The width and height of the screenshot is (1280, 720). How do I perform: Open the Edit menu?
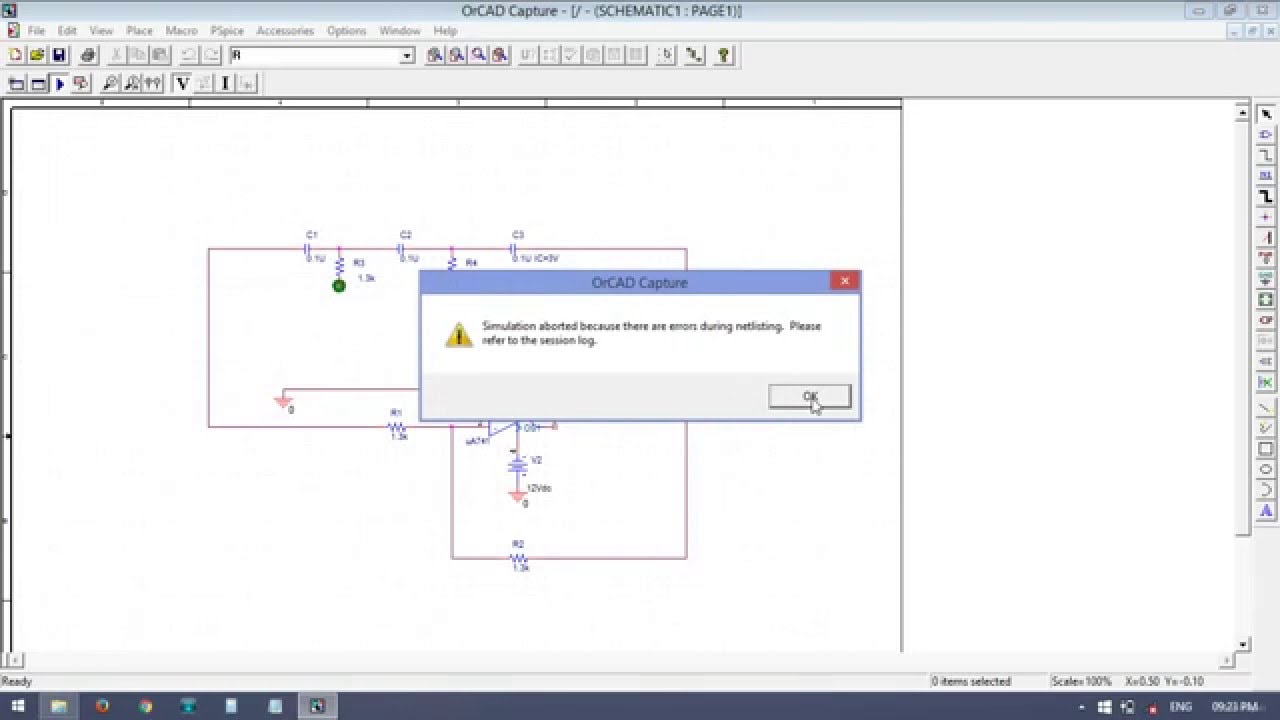pyautogui.click(x=67, y=31)
